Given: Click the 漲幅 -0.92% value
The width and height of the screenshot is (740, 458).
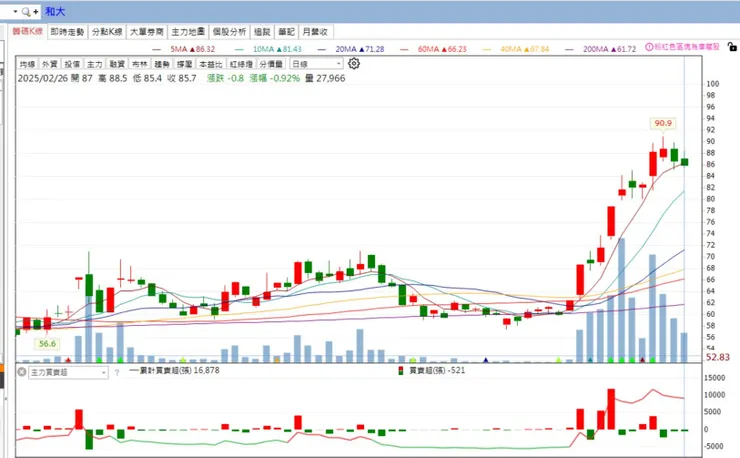Looking at the screenshot, I should tap(275, 78).
